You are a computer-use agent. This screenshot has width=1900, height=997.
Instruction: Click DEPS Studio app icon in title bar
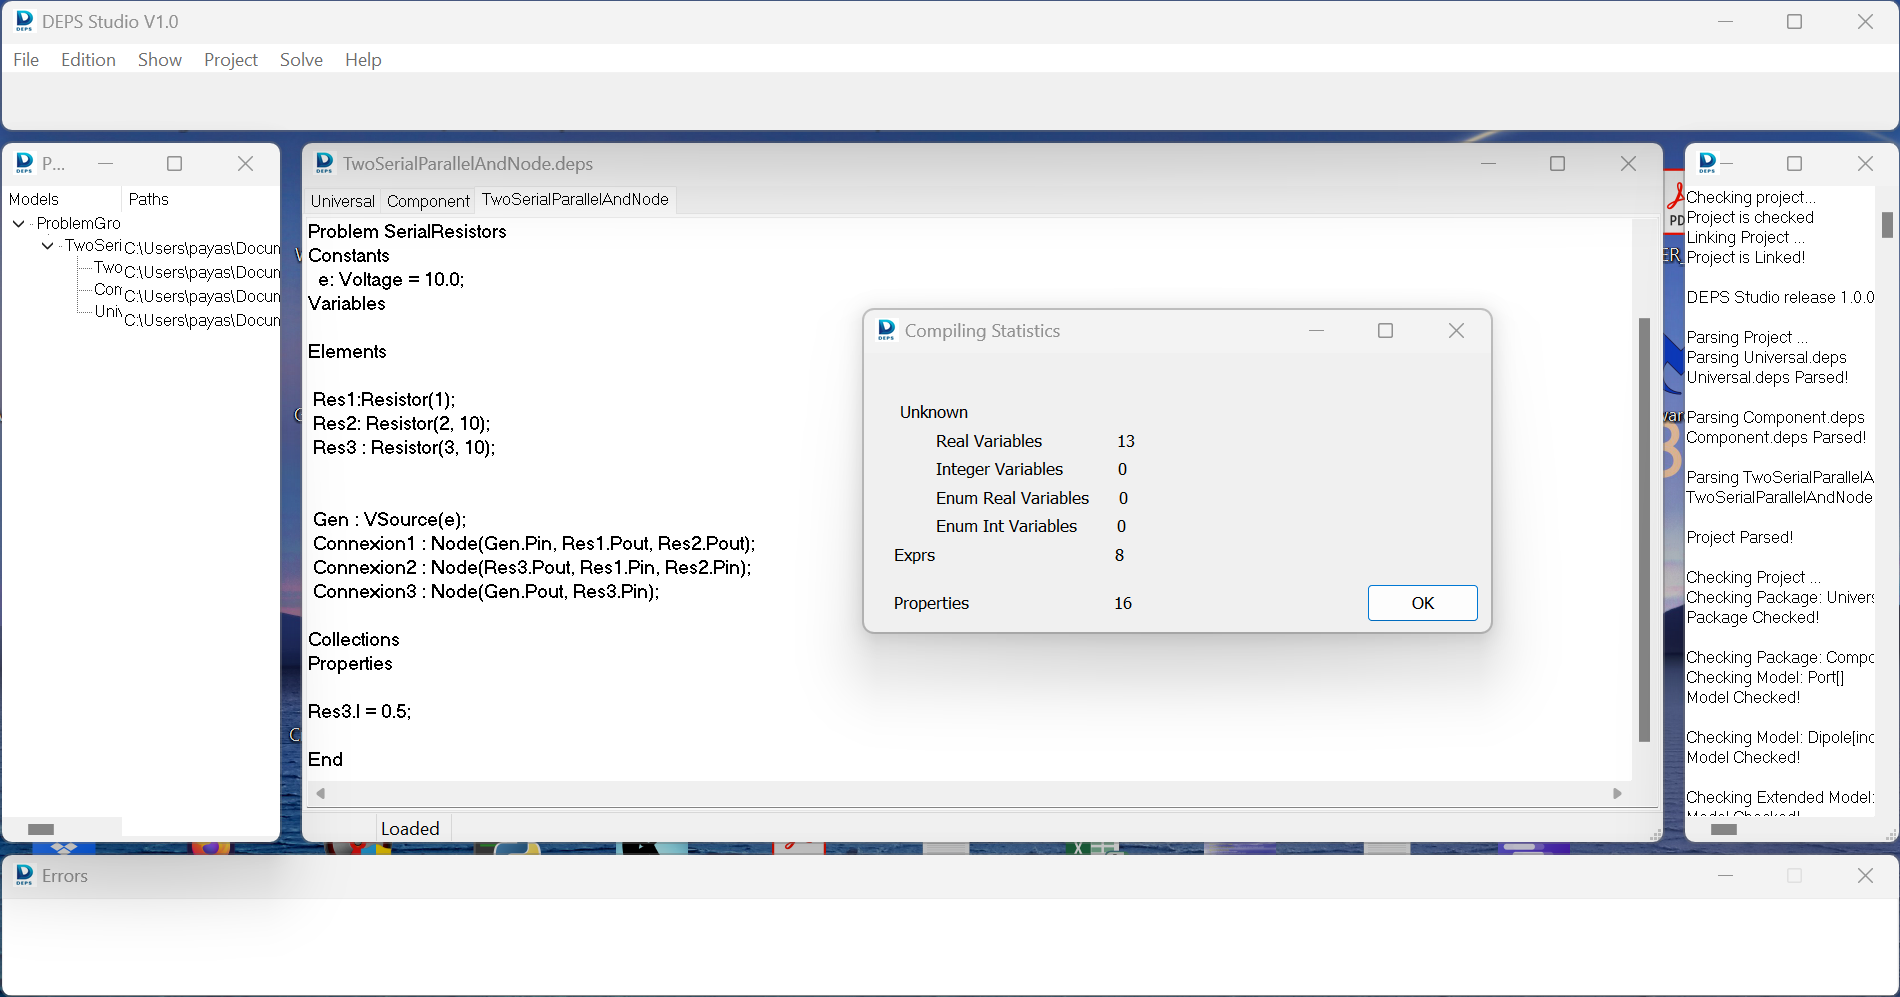click(25, 21)
